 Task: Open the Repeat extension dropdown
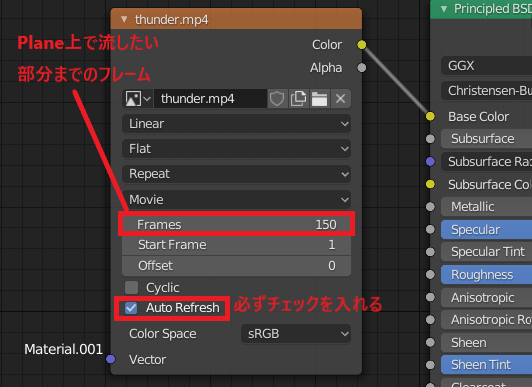[x=236, y=174]
